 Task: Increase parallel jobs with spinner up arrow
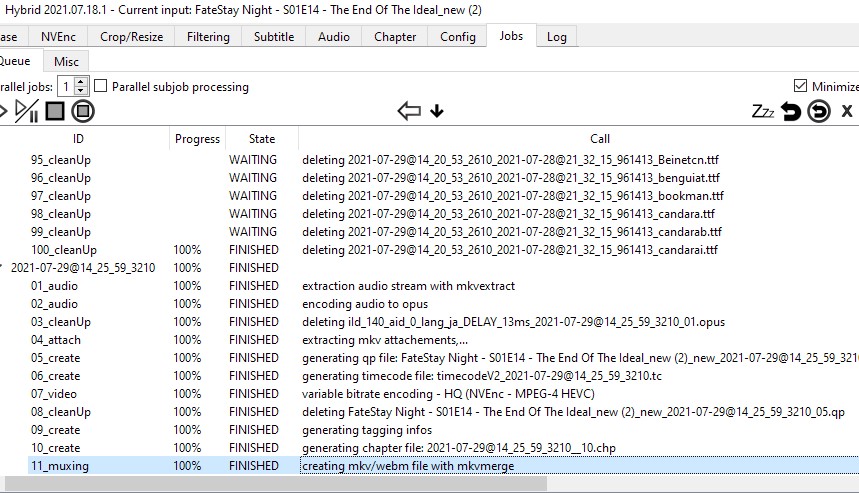82,82
